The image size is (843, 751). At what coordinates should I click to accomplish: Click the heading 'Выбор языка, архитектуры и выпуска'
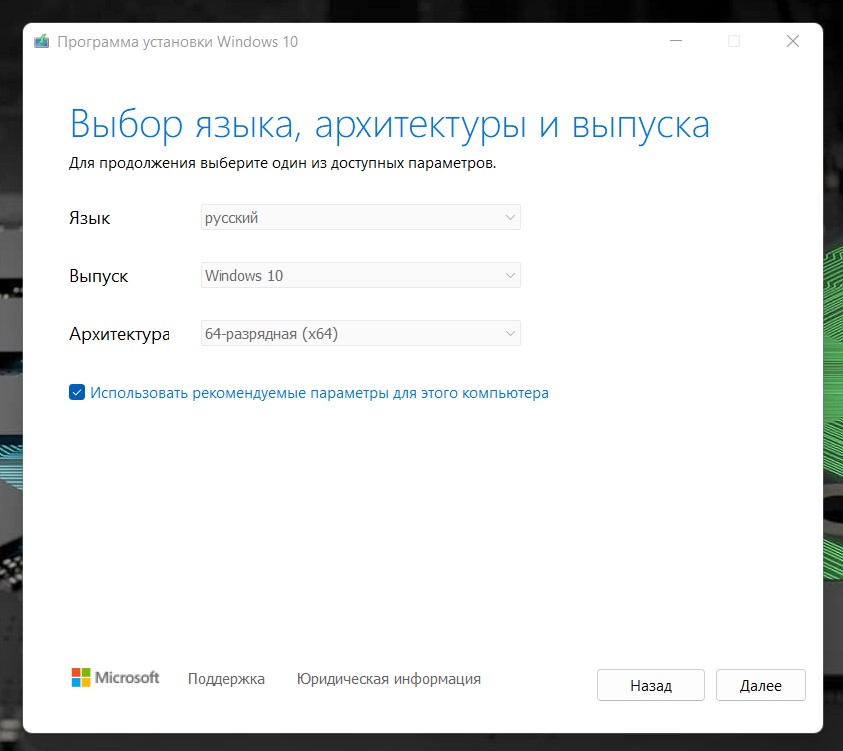point(390,125)
